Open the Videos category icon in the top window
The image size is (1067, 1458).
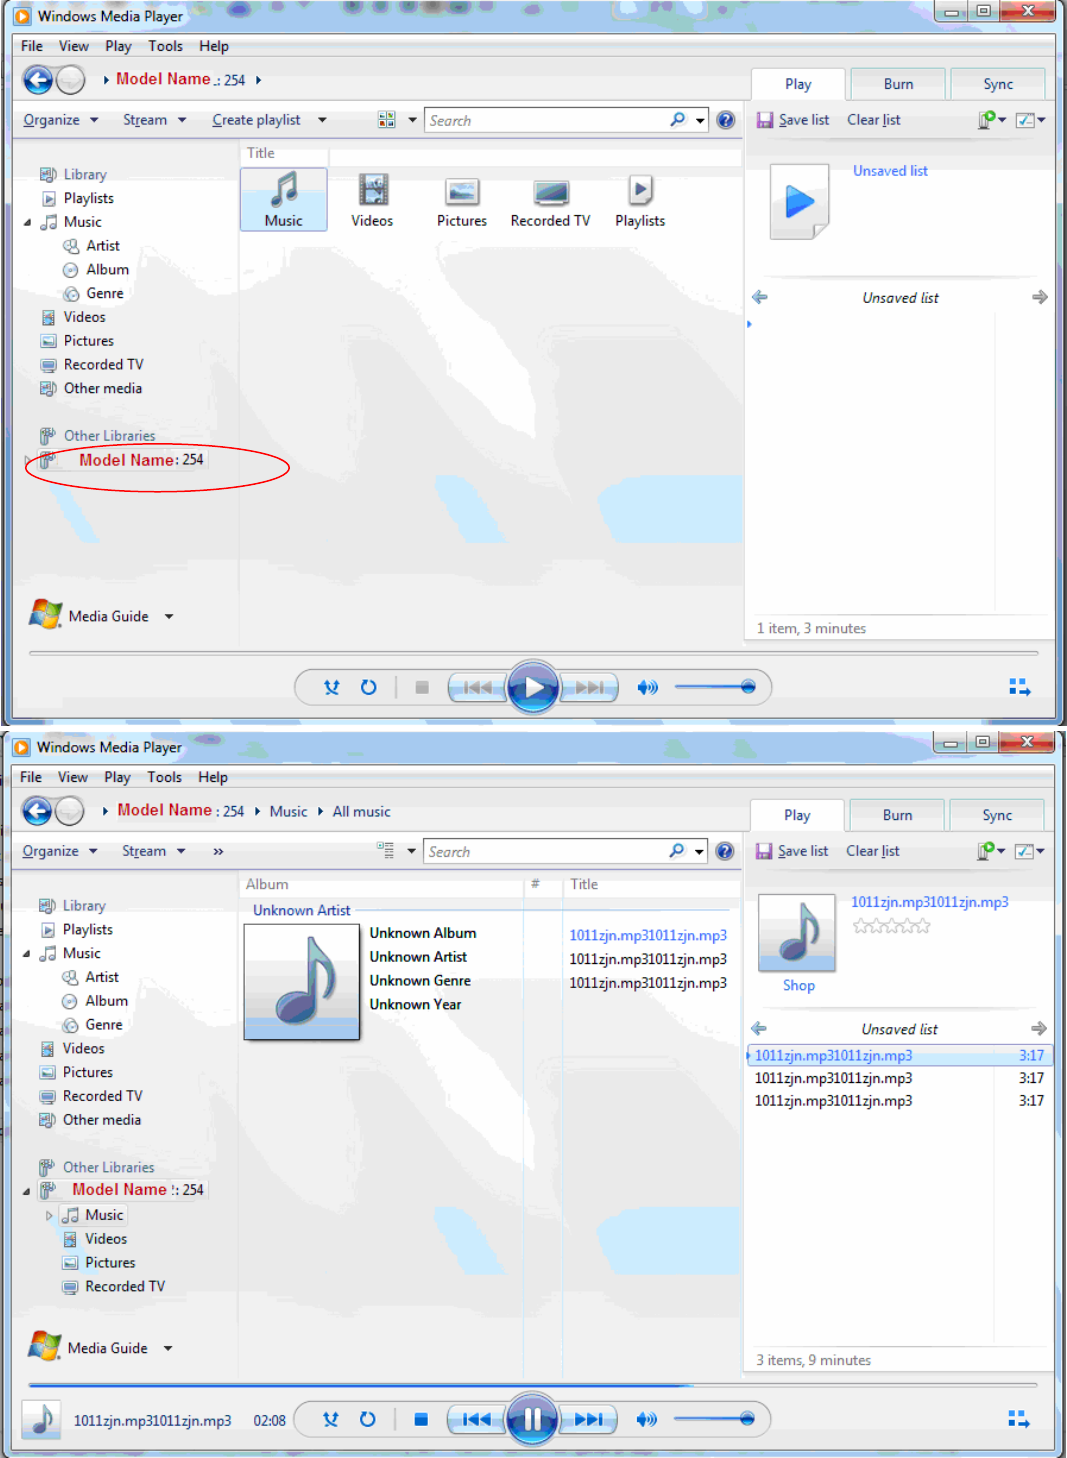tap(372, 199)
